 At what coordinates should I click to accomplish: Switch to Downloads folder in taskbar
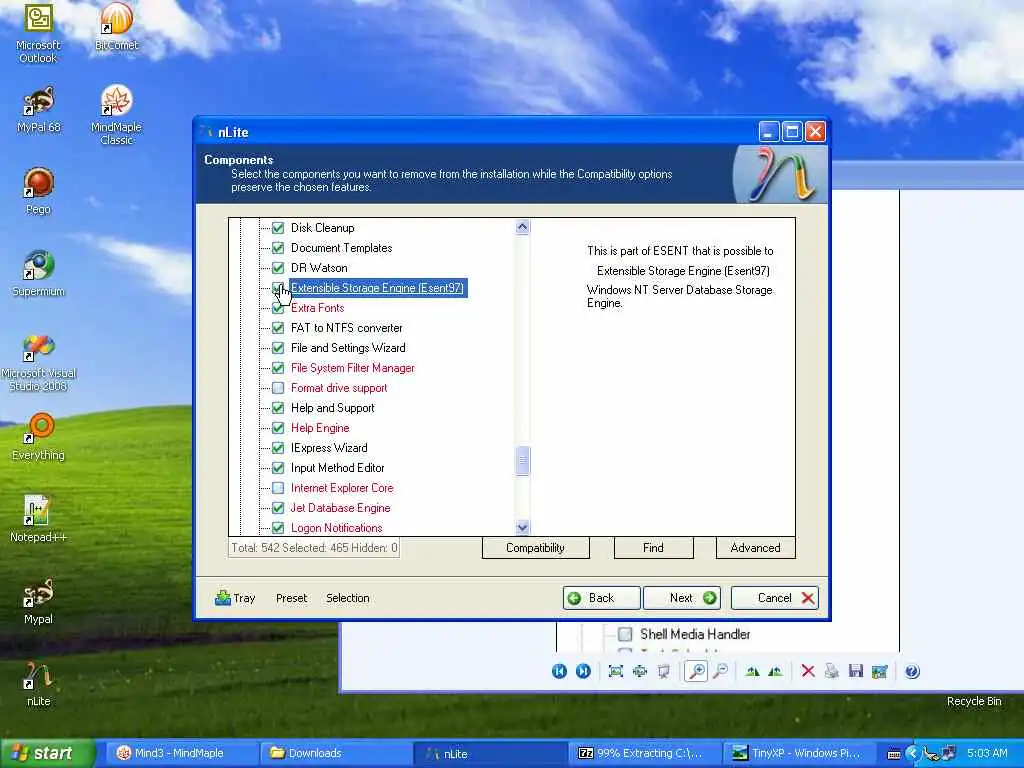click(x=336, y=754)
